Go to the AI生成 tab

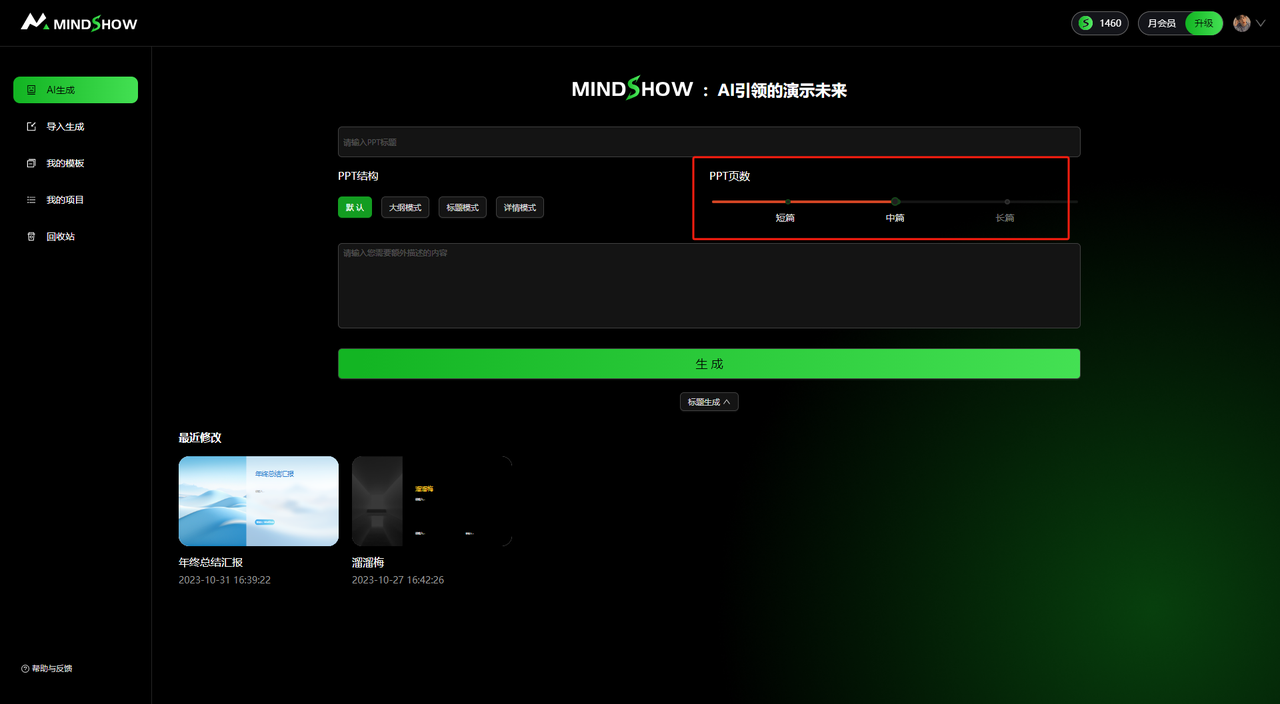pyautogui.click(x=75, y=89)
